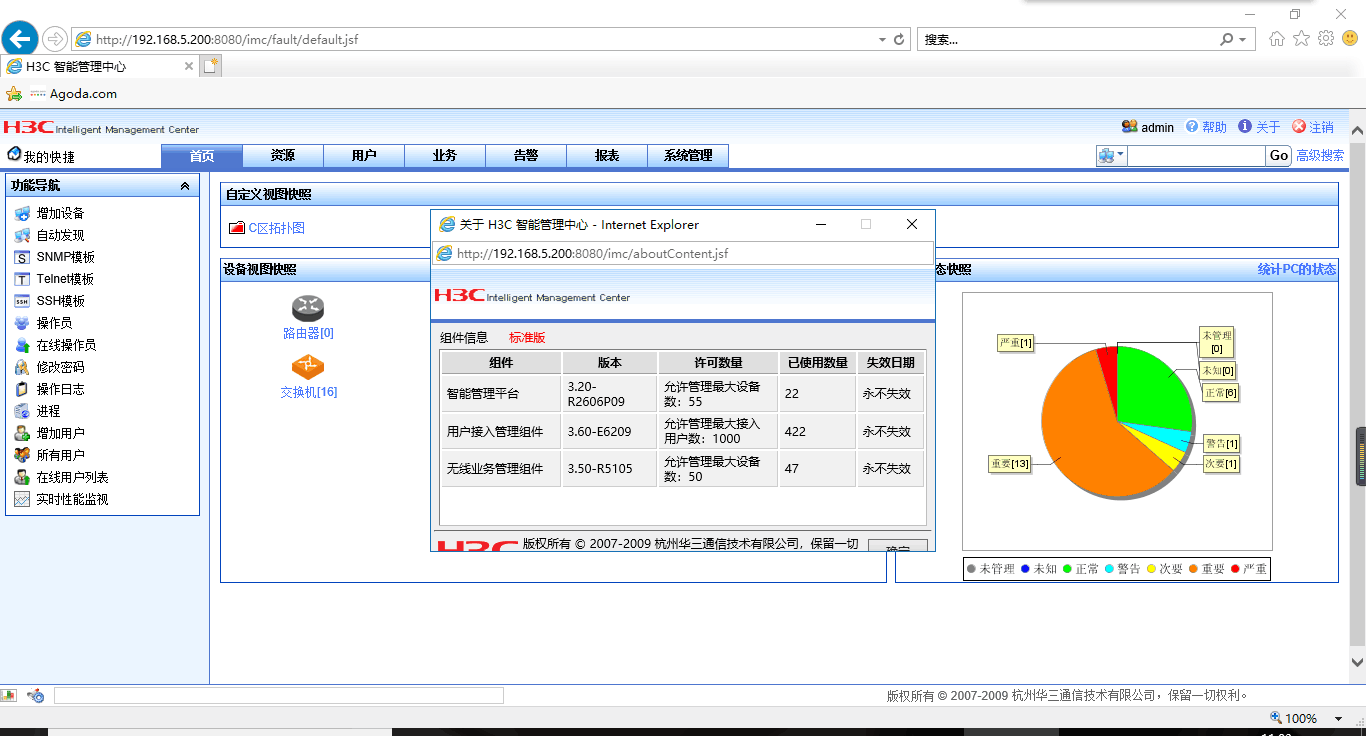The height and width of the screenshot is (736, 1366).
Task: Open the address bar history dropdown arrow
Action: [x=882, y=40]
